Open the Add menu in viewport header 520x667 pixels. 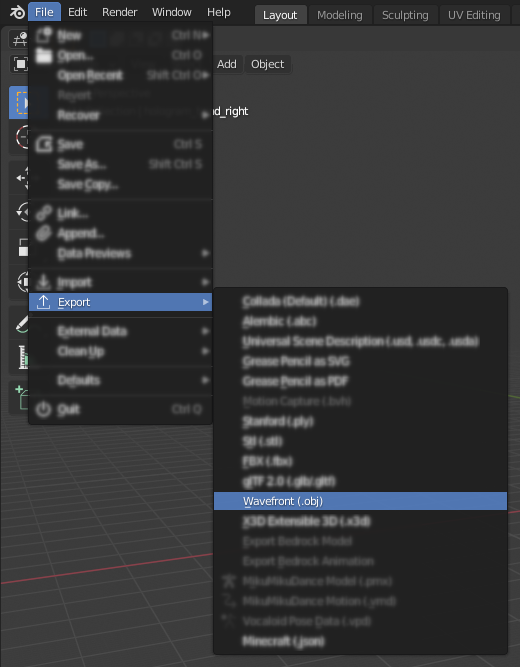pyautogui.click(x=227, y=64)
